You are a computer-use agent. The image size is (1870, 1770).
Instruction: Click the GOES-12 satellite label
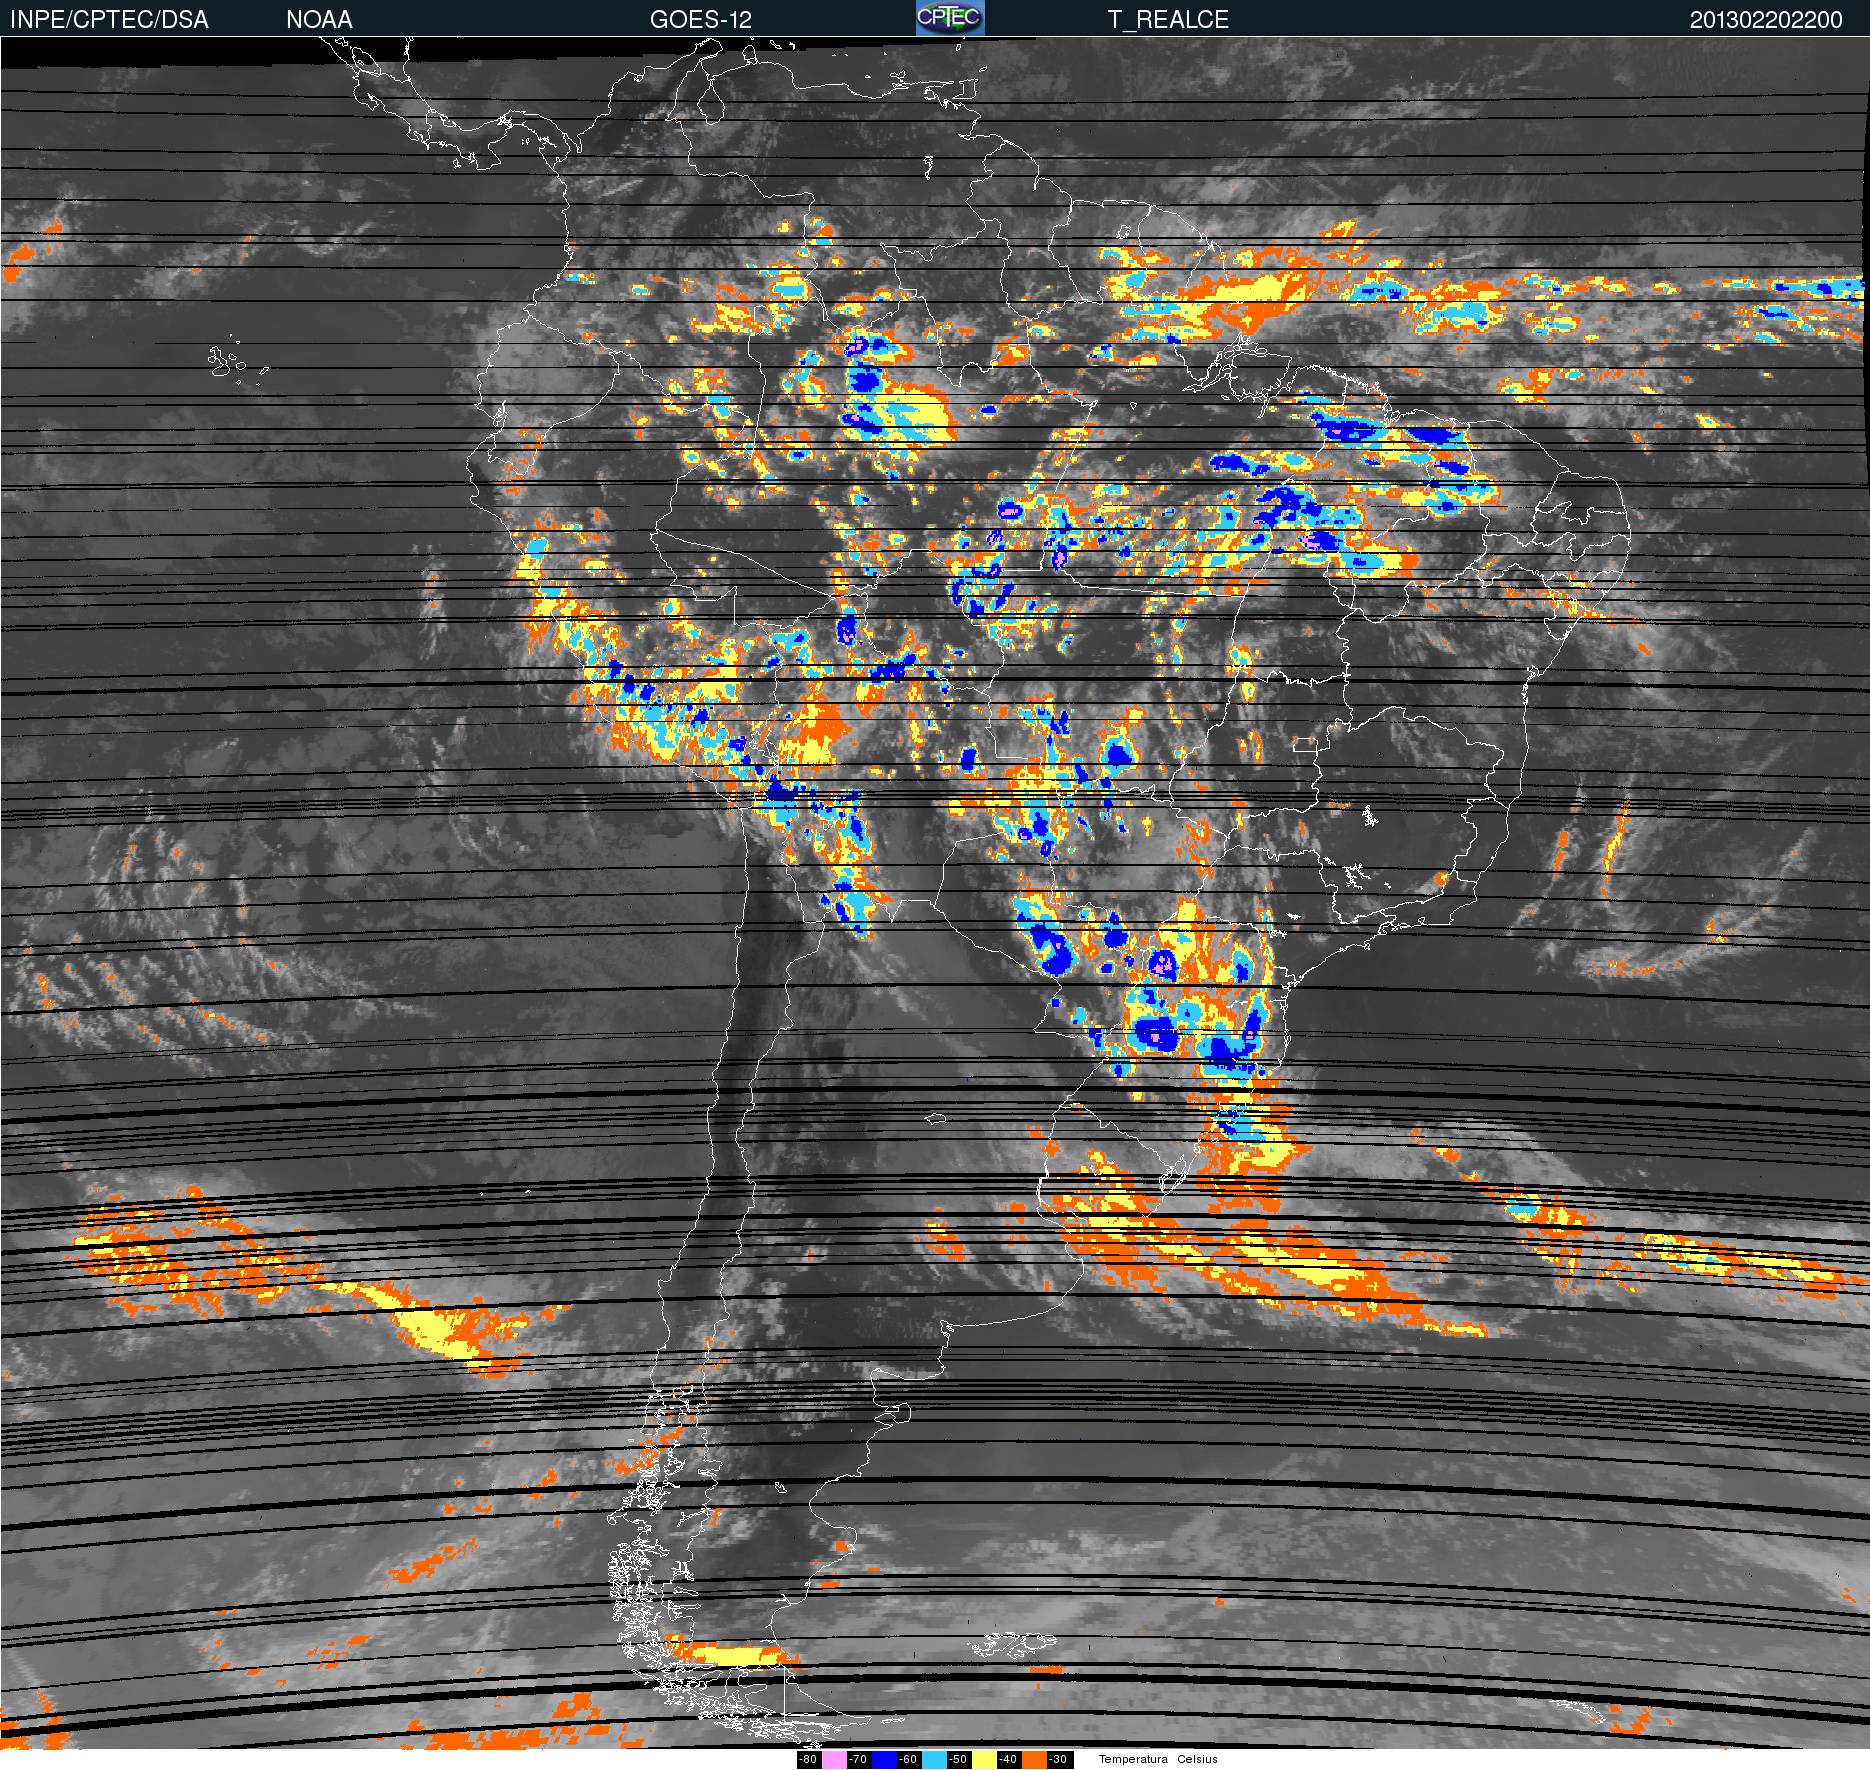tap(701, 20)
